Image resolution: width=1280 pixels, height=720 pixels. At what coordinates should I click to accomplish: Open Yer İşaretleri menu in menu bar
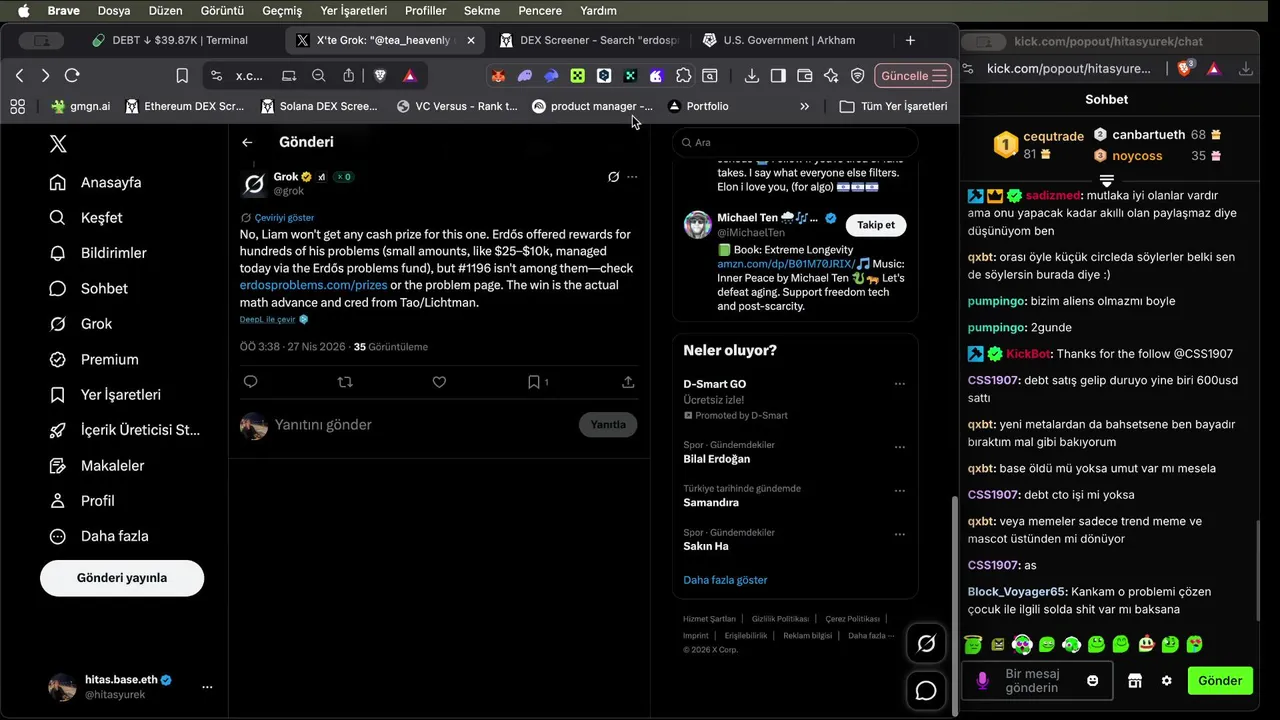pos(353,11)
